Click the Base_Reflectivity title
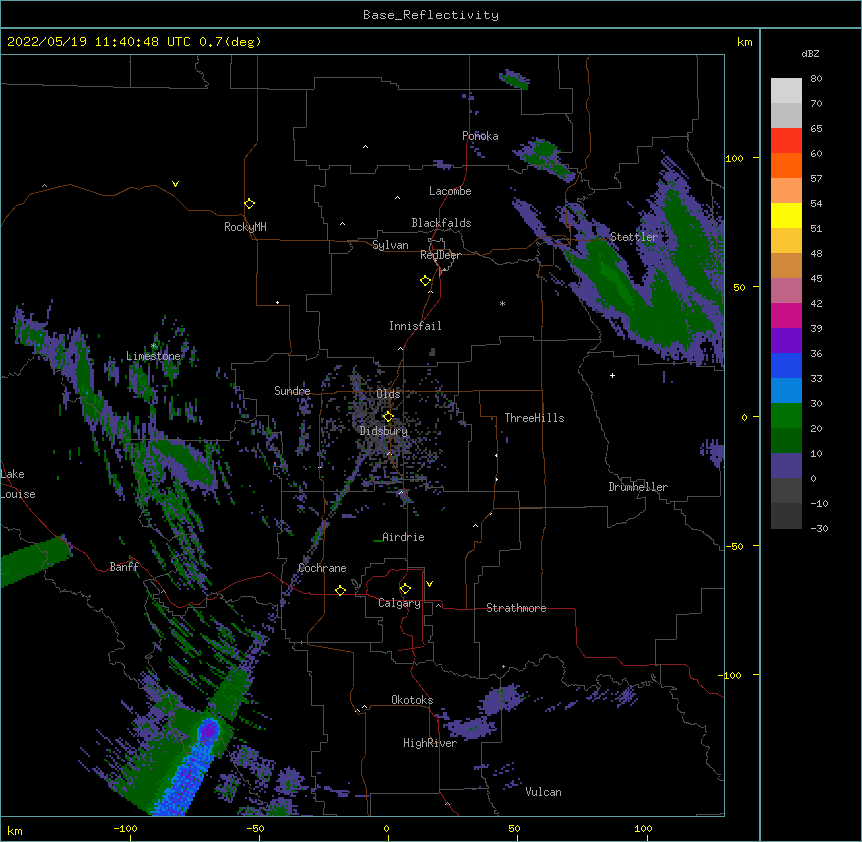This screenshot has width=862, height=842. [431, 15]
